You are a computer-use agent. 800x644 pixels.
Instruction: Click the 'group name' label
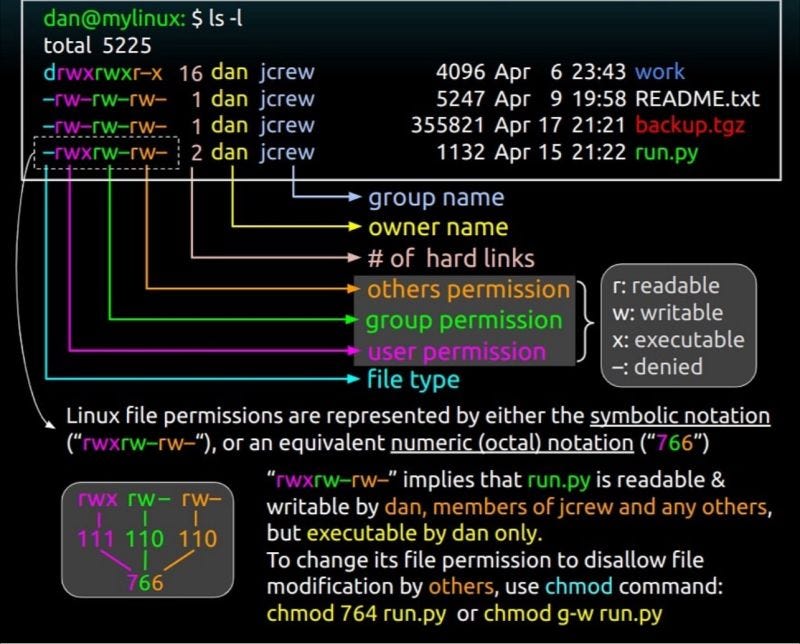436,199
